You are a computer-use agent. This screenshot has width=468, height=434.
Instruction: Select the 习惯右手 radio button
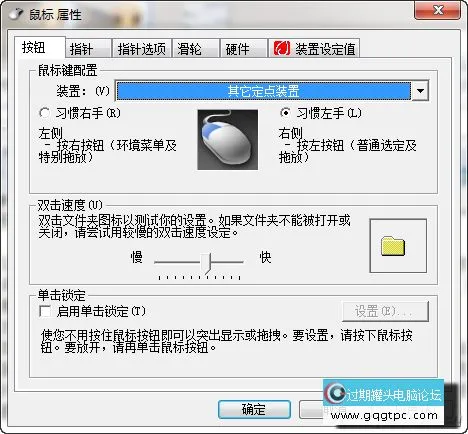pos(44,113)
